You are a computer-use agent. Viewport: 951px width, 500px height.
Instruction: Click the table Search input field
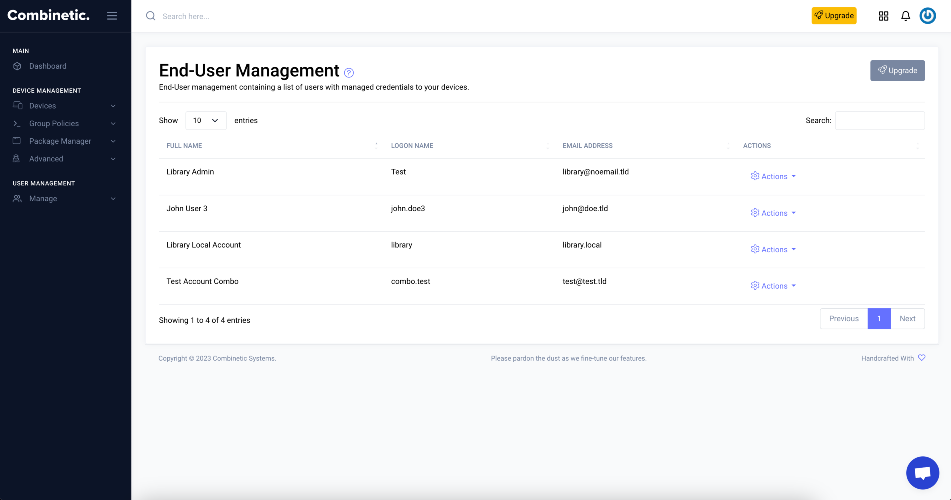[x=879, y=120]
